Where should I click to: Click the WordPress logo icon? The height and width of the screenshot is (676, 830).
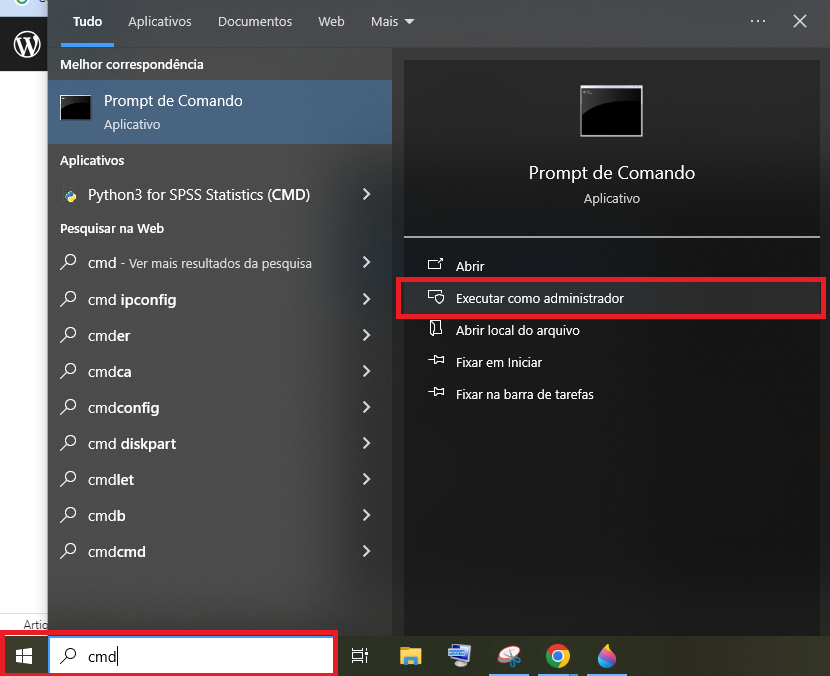[x=26, y=44]
